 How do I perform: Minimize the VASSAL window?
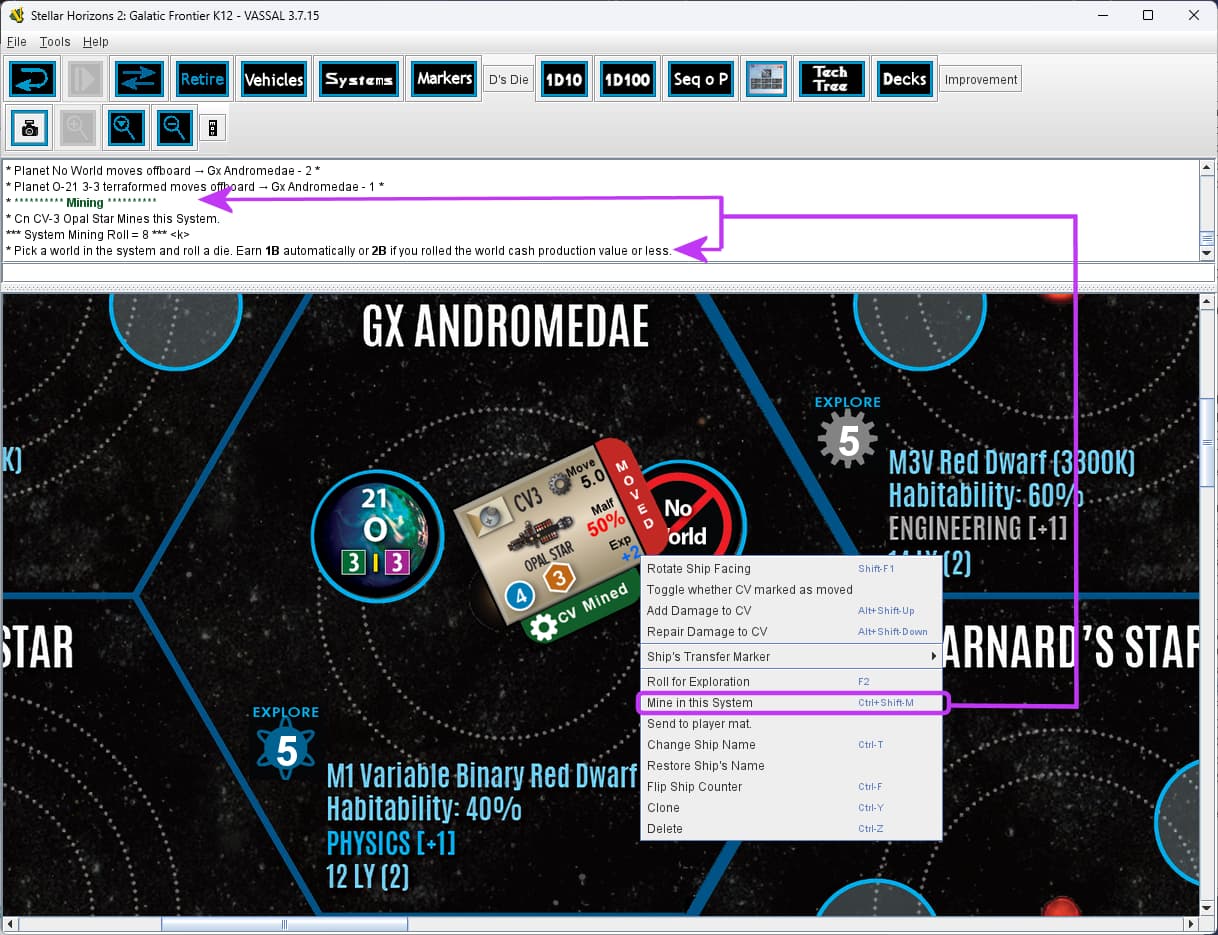pos(1102,16)
